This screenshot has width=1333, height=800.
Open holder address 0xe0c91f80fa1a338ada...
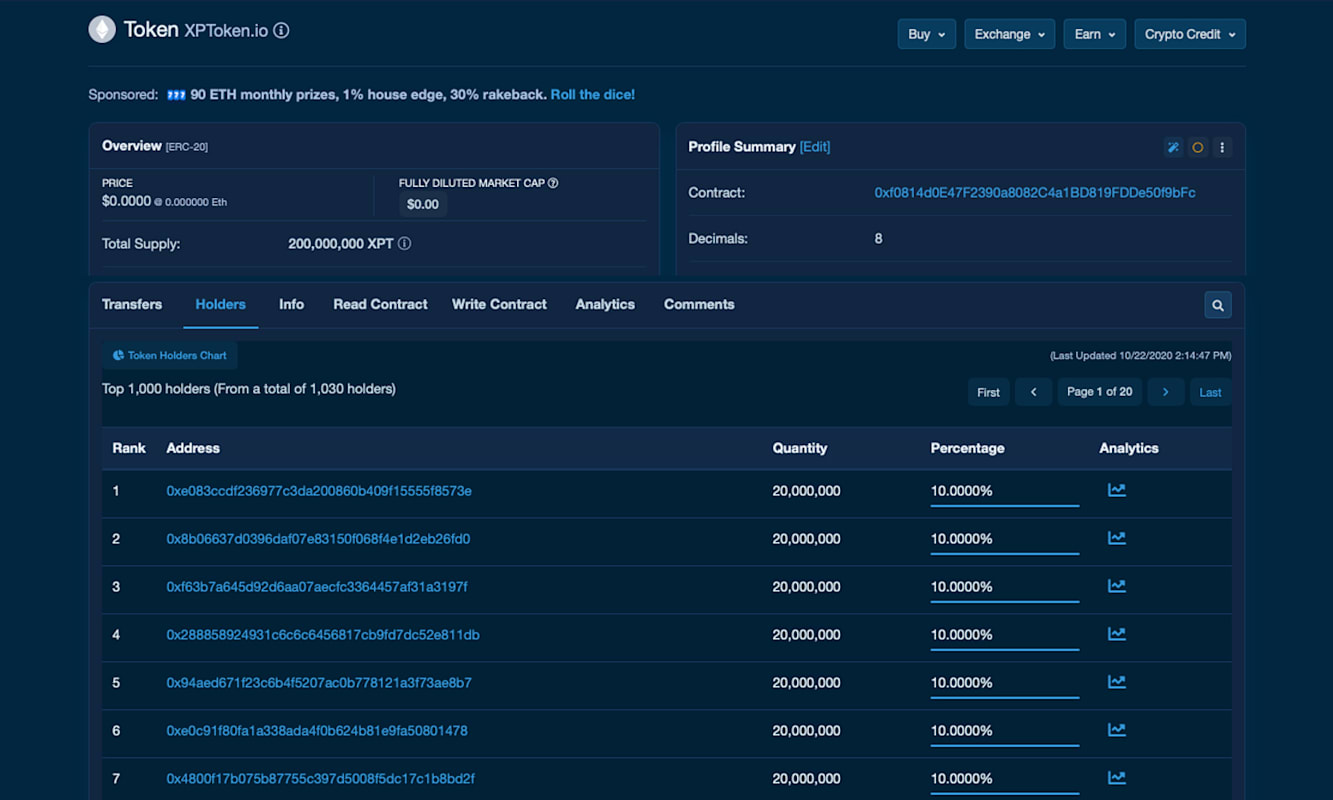click(317, 731)
